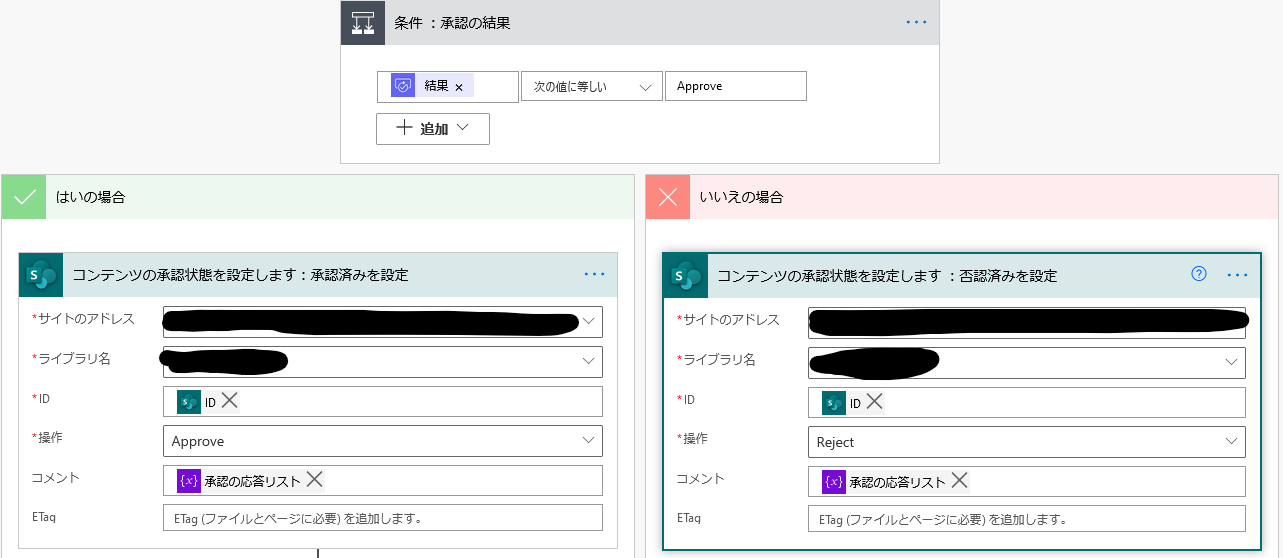Click the approval icon in the 結果 token
The width and height of the screenshot is (1283, 558).
[x=403, y=86]
